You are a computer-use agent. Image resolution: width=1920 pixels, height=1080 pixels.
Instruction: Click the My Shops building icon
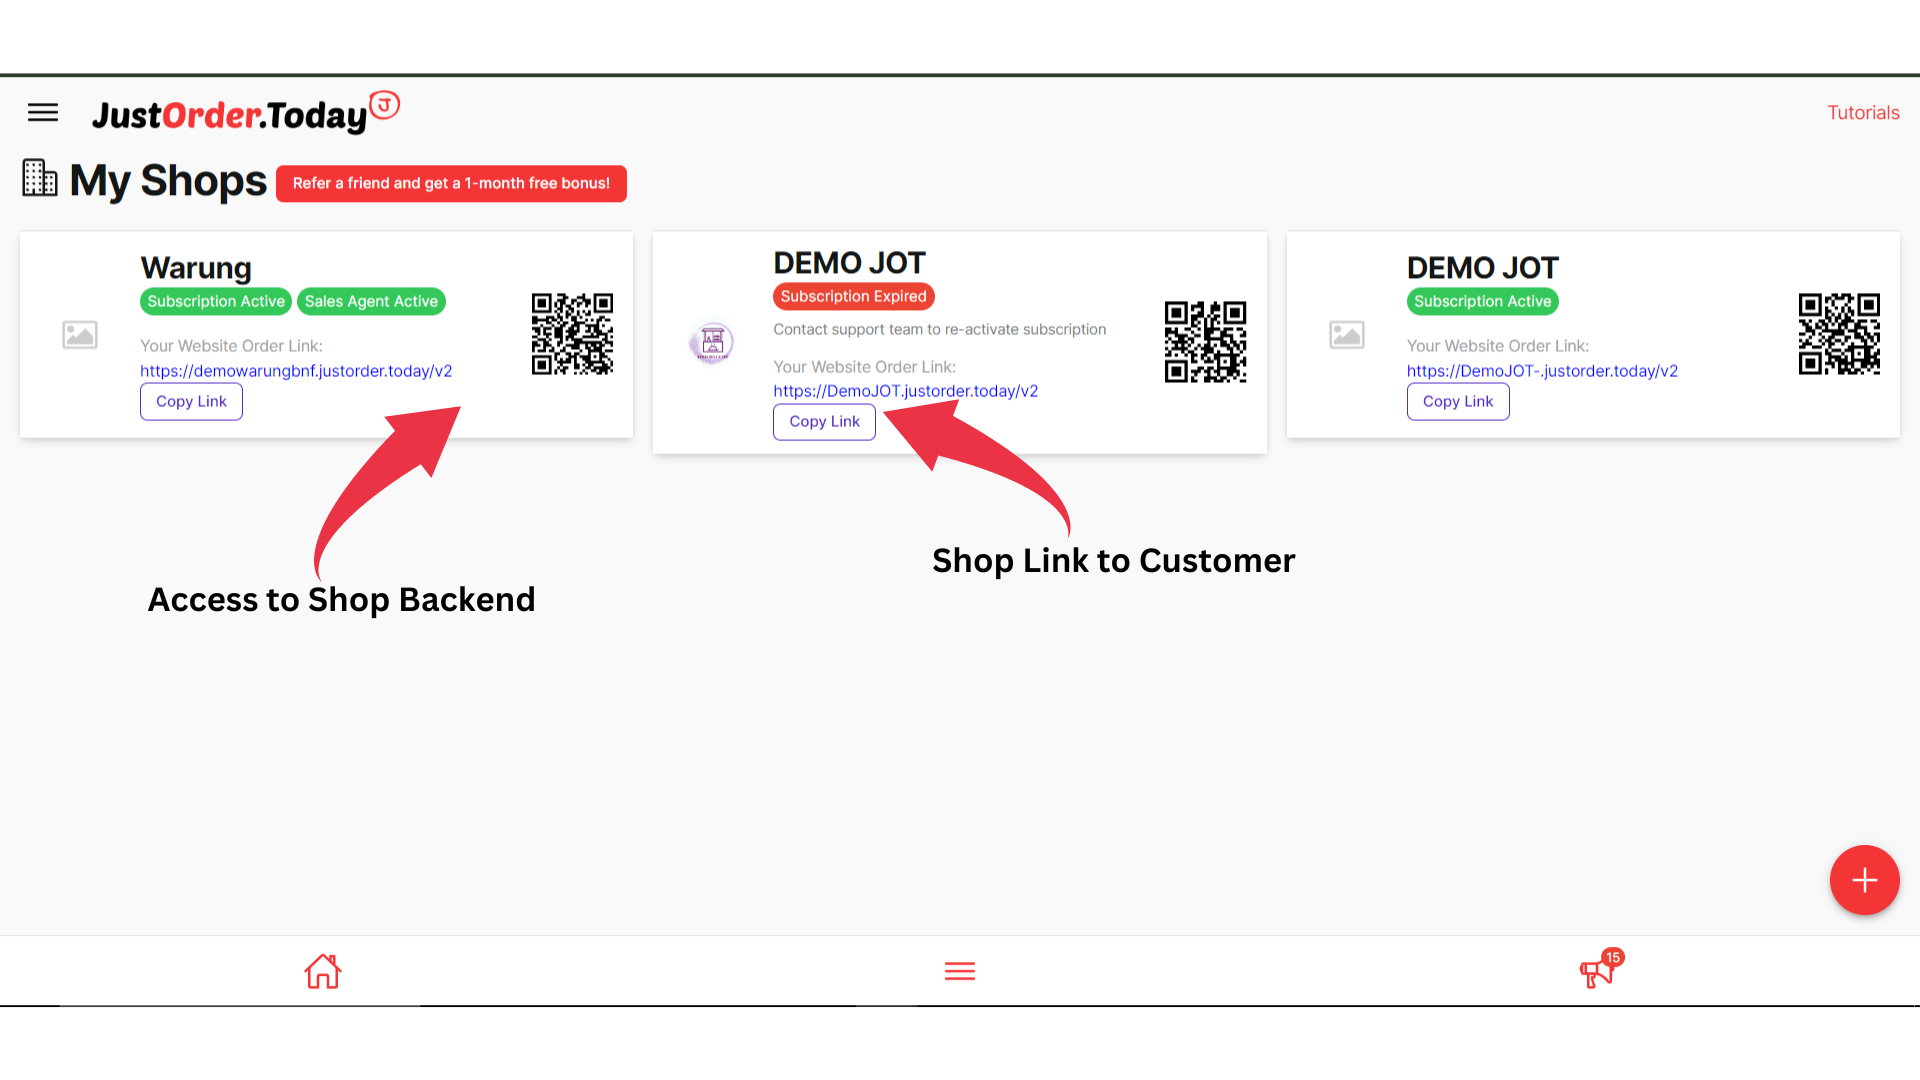[x=40, y=179]
